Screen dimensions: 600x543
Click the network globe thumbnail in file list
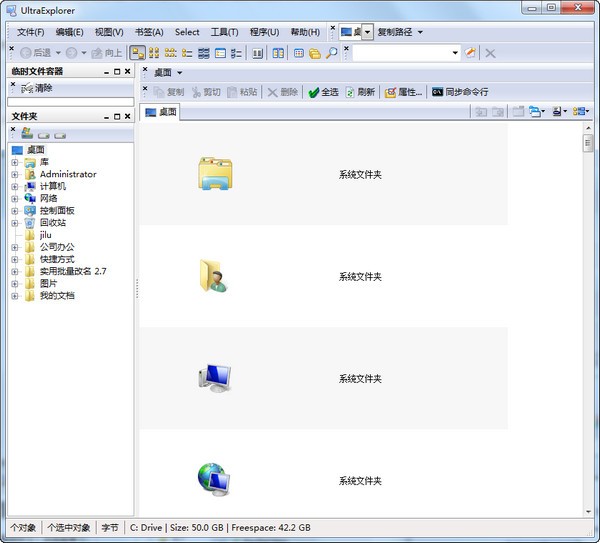pyautogui.click(x=214, y=480)
